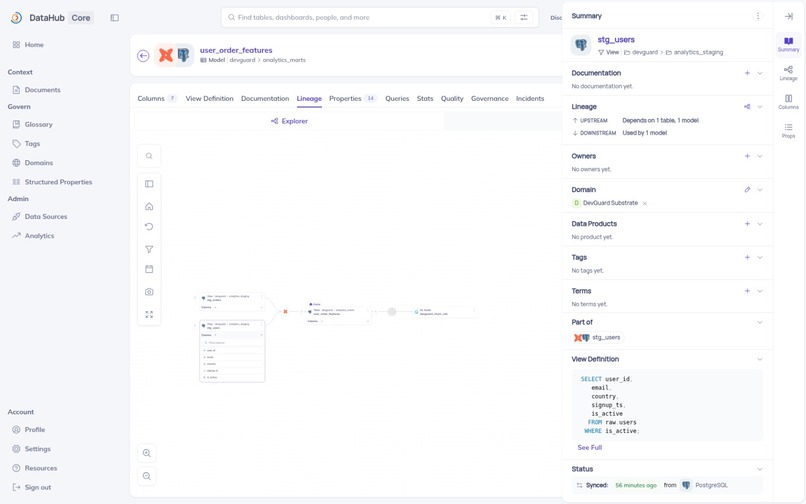Viewport: 806px width, 504px height.
Task: Open the stg_users Part of chip
Action: [597, 338]
